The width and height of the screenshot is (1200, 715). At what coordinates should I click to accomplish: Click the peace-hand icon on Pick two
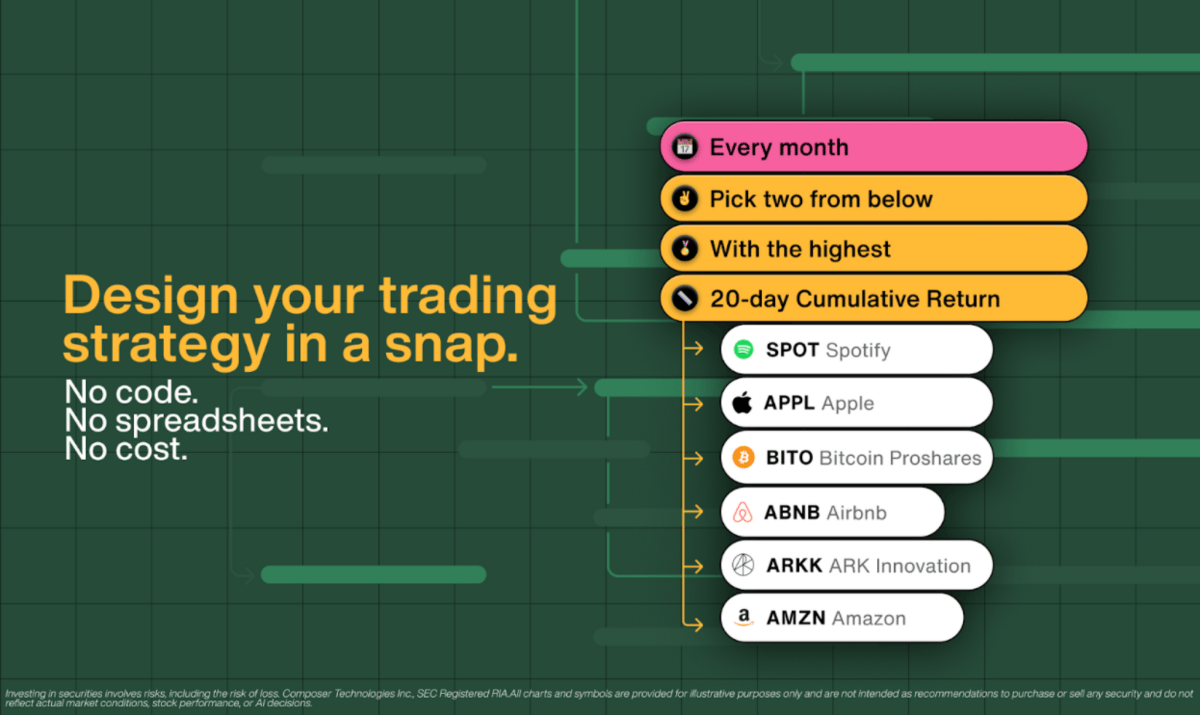(685, 198)
